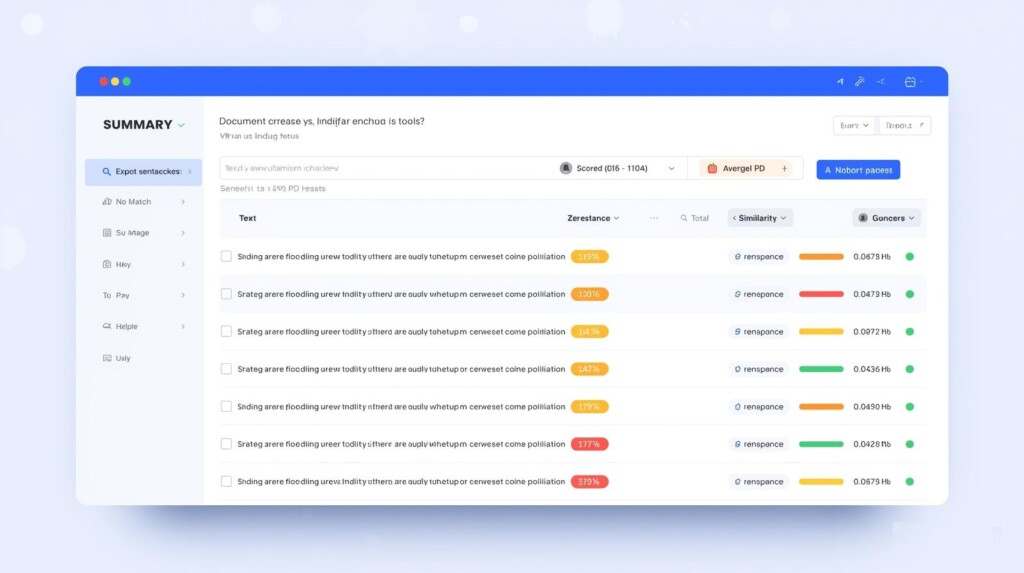Image resolution: width=1024 pixels, height=573 pixels.
Task: Click rensponce tag in 0.0436 Hb row
Action: click(758, 369)
